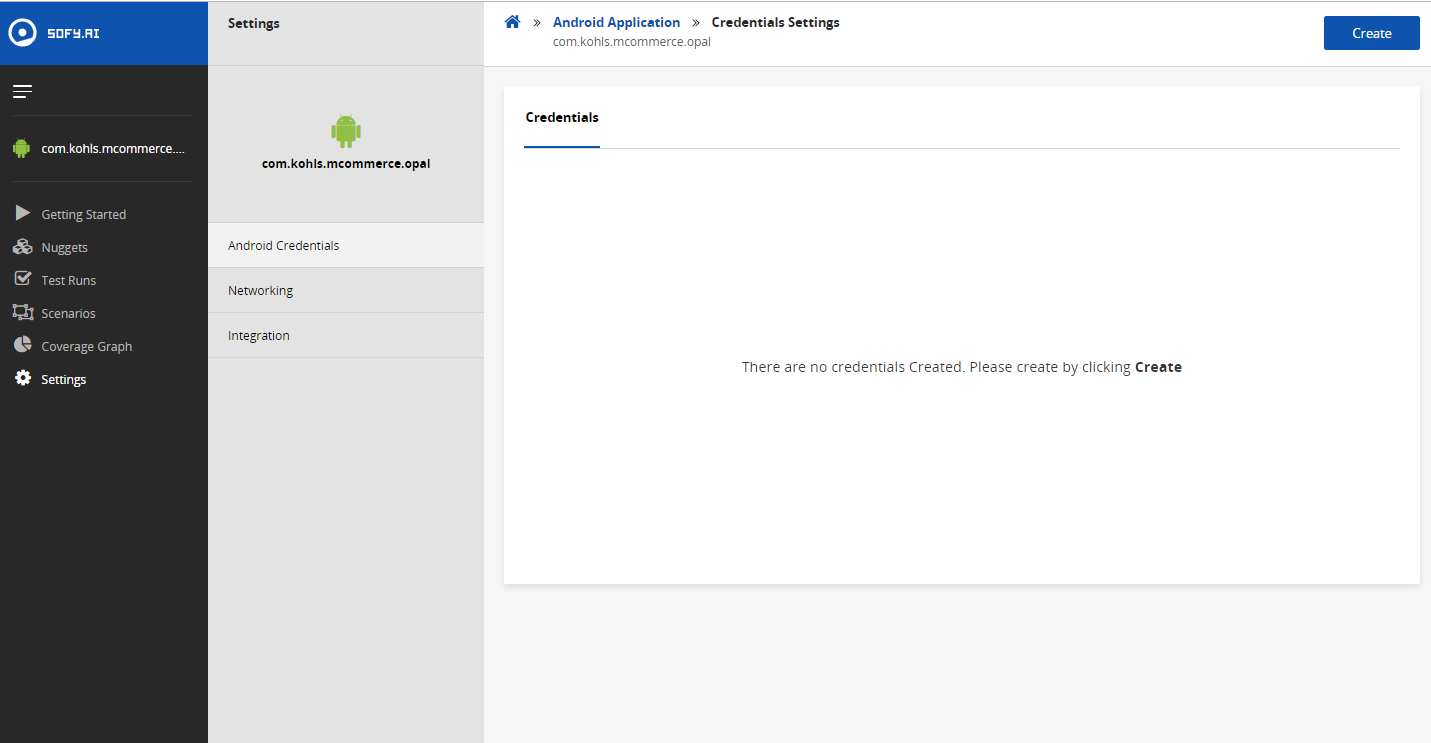Open Getting Started in sidebar
Screen dimensions: 1431x743
point(83,214)
